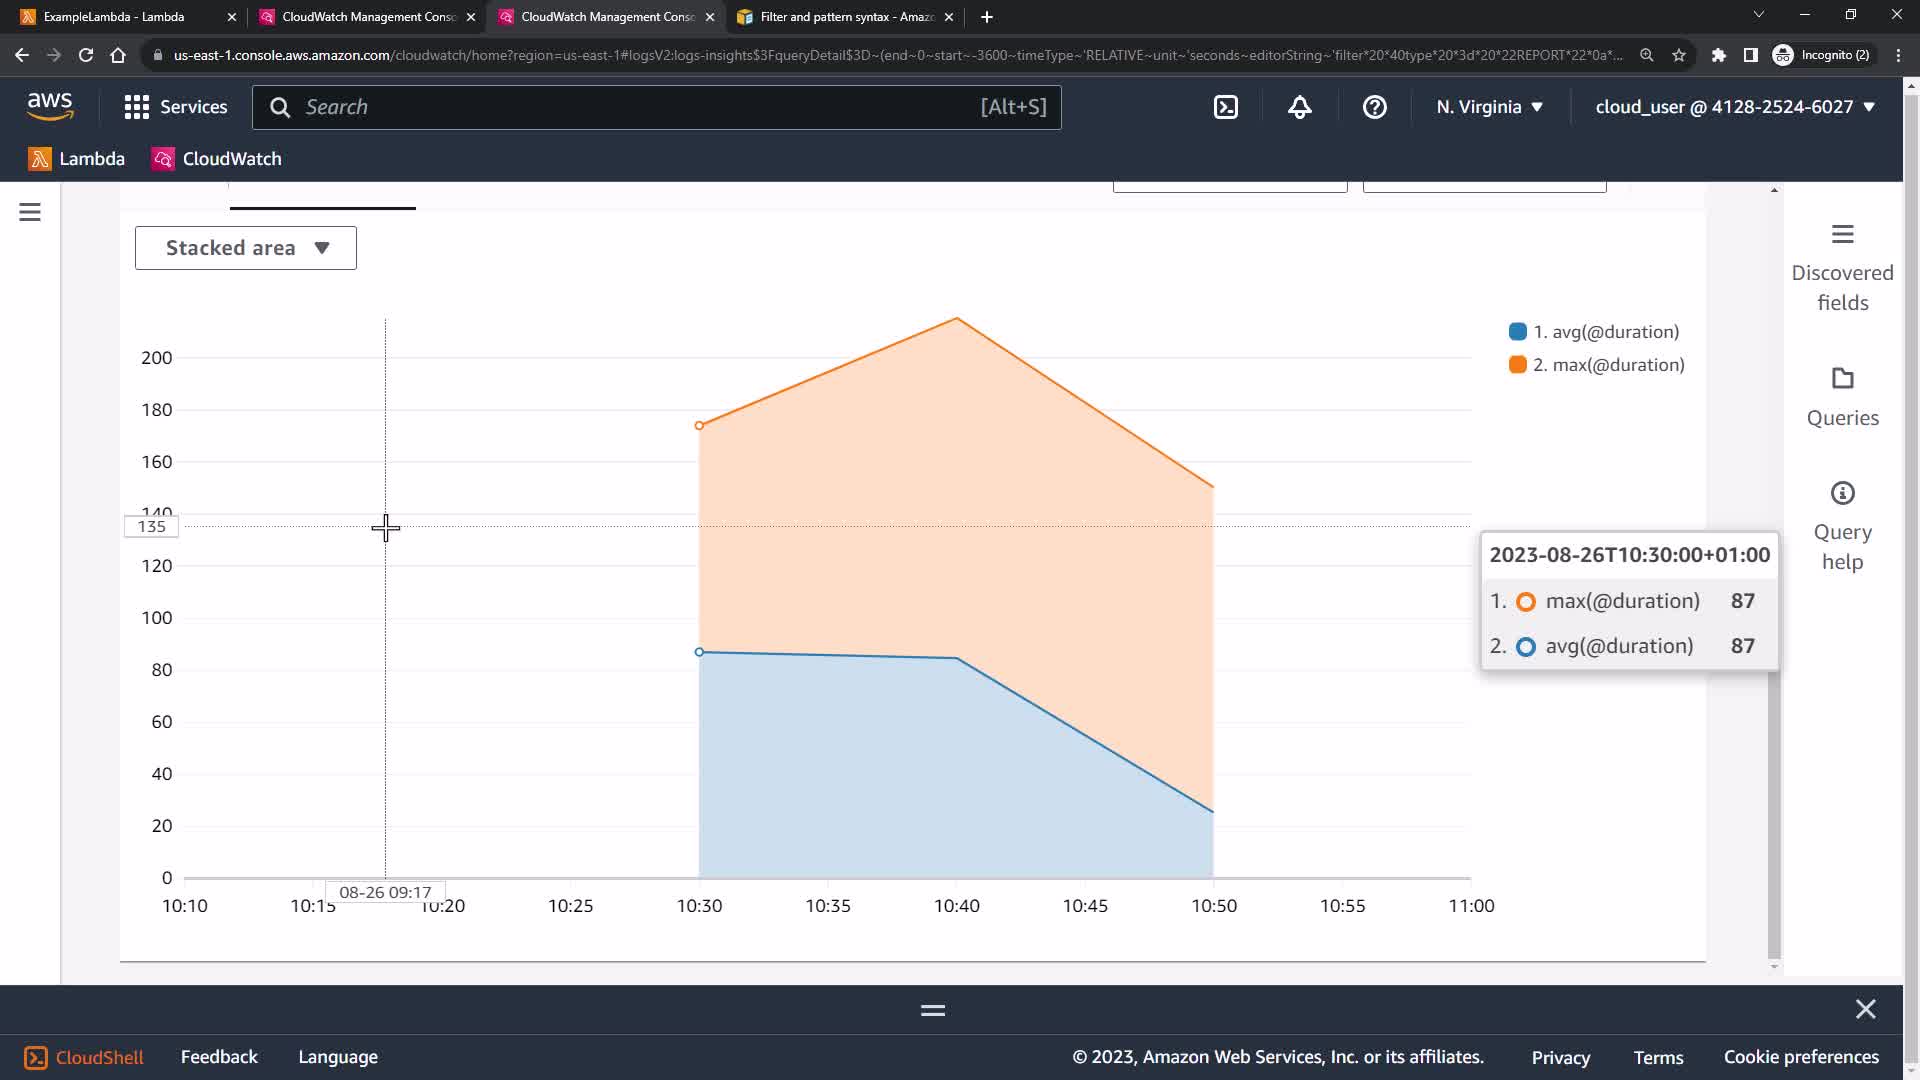Open the CloudShell icon in top navigation
Viewport: 1920px width, 1080px height.
(x=1226, y=107)
